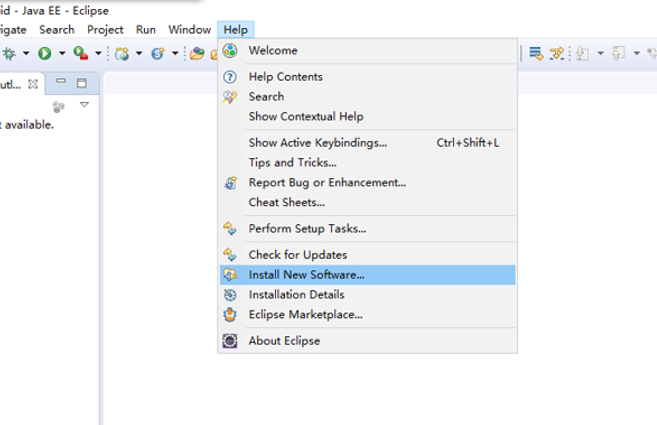Open Welcome via its colorful globe icon

tap(230, 51)
